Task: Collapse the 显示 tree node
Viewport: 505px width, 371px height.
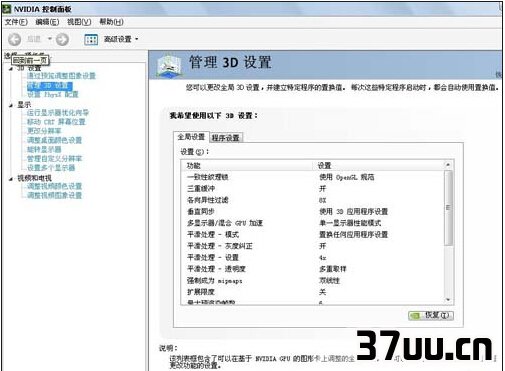Action: (x=11, y=105)
